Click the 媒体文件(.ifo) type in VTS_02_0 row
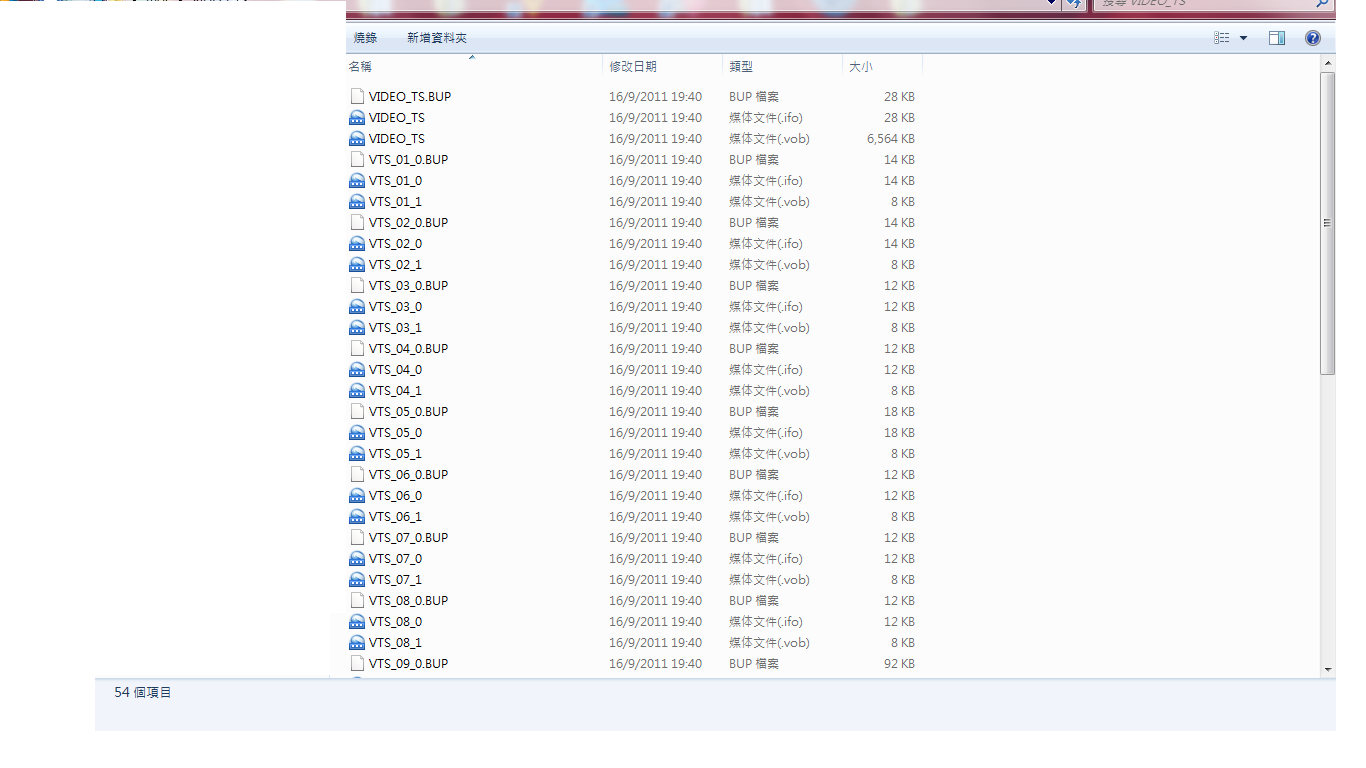This screenshot has height=768, width=1366. click(x=766, y=244)
